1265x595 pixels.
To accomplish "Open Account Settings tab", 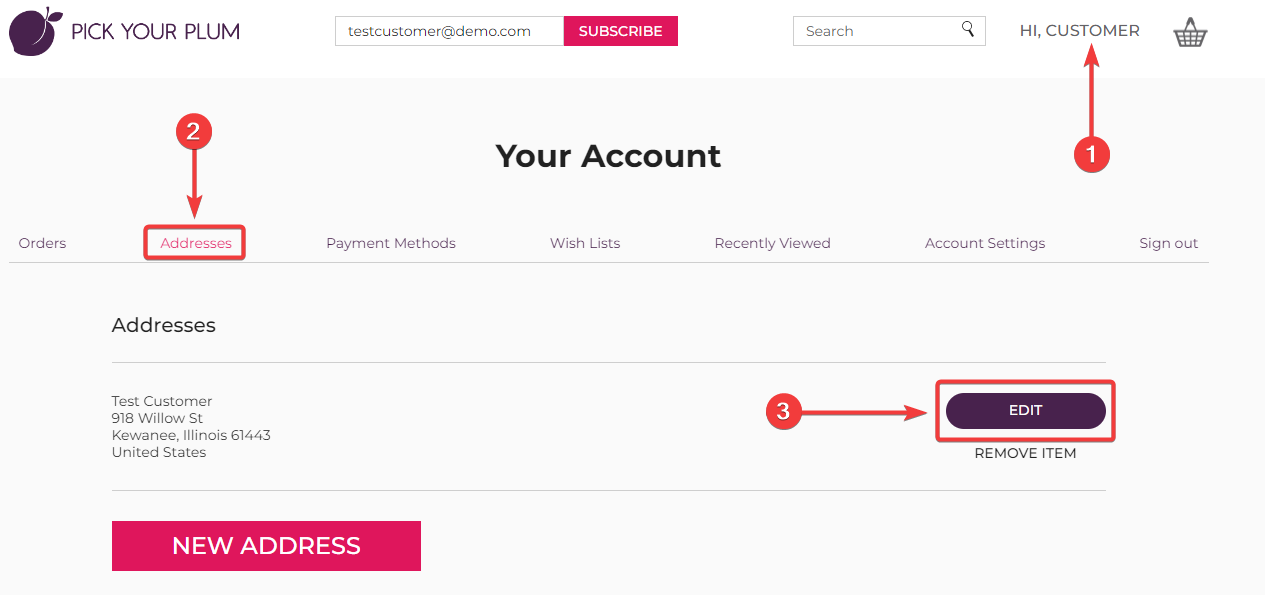I will tap(985, 243).
